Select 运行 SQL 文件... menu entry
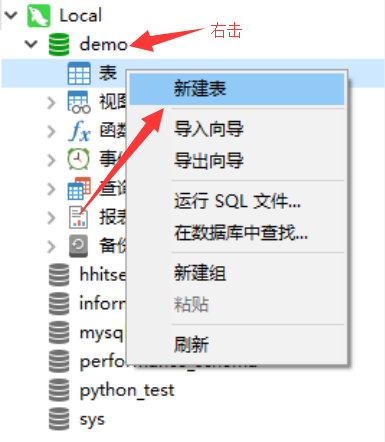Screen dimensions: 385x442 (x=237, y=201)
